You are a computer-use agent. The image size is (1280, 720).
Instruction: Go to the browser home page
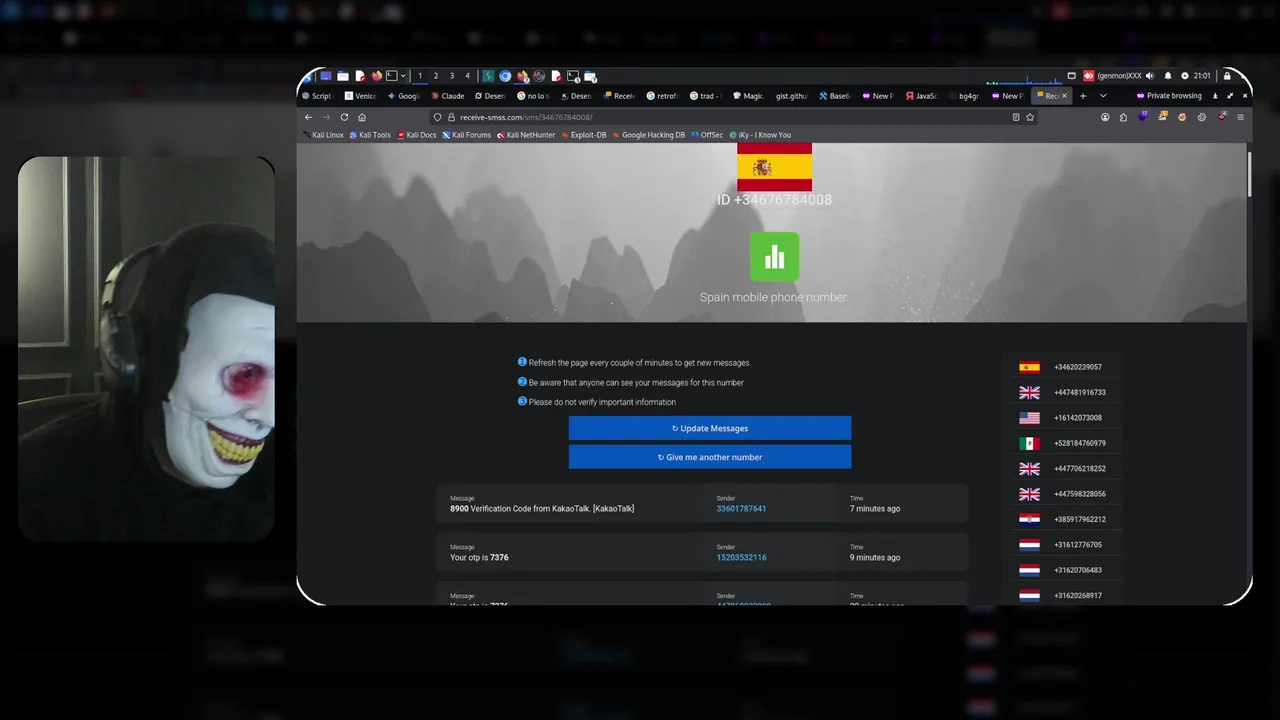(x=362, y=117)
